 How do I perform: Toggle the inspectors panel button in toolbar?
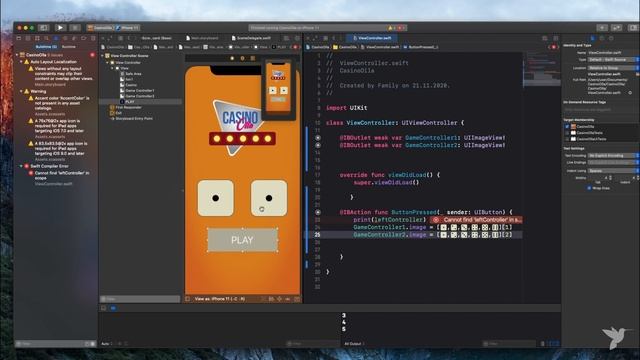[633, 28]
